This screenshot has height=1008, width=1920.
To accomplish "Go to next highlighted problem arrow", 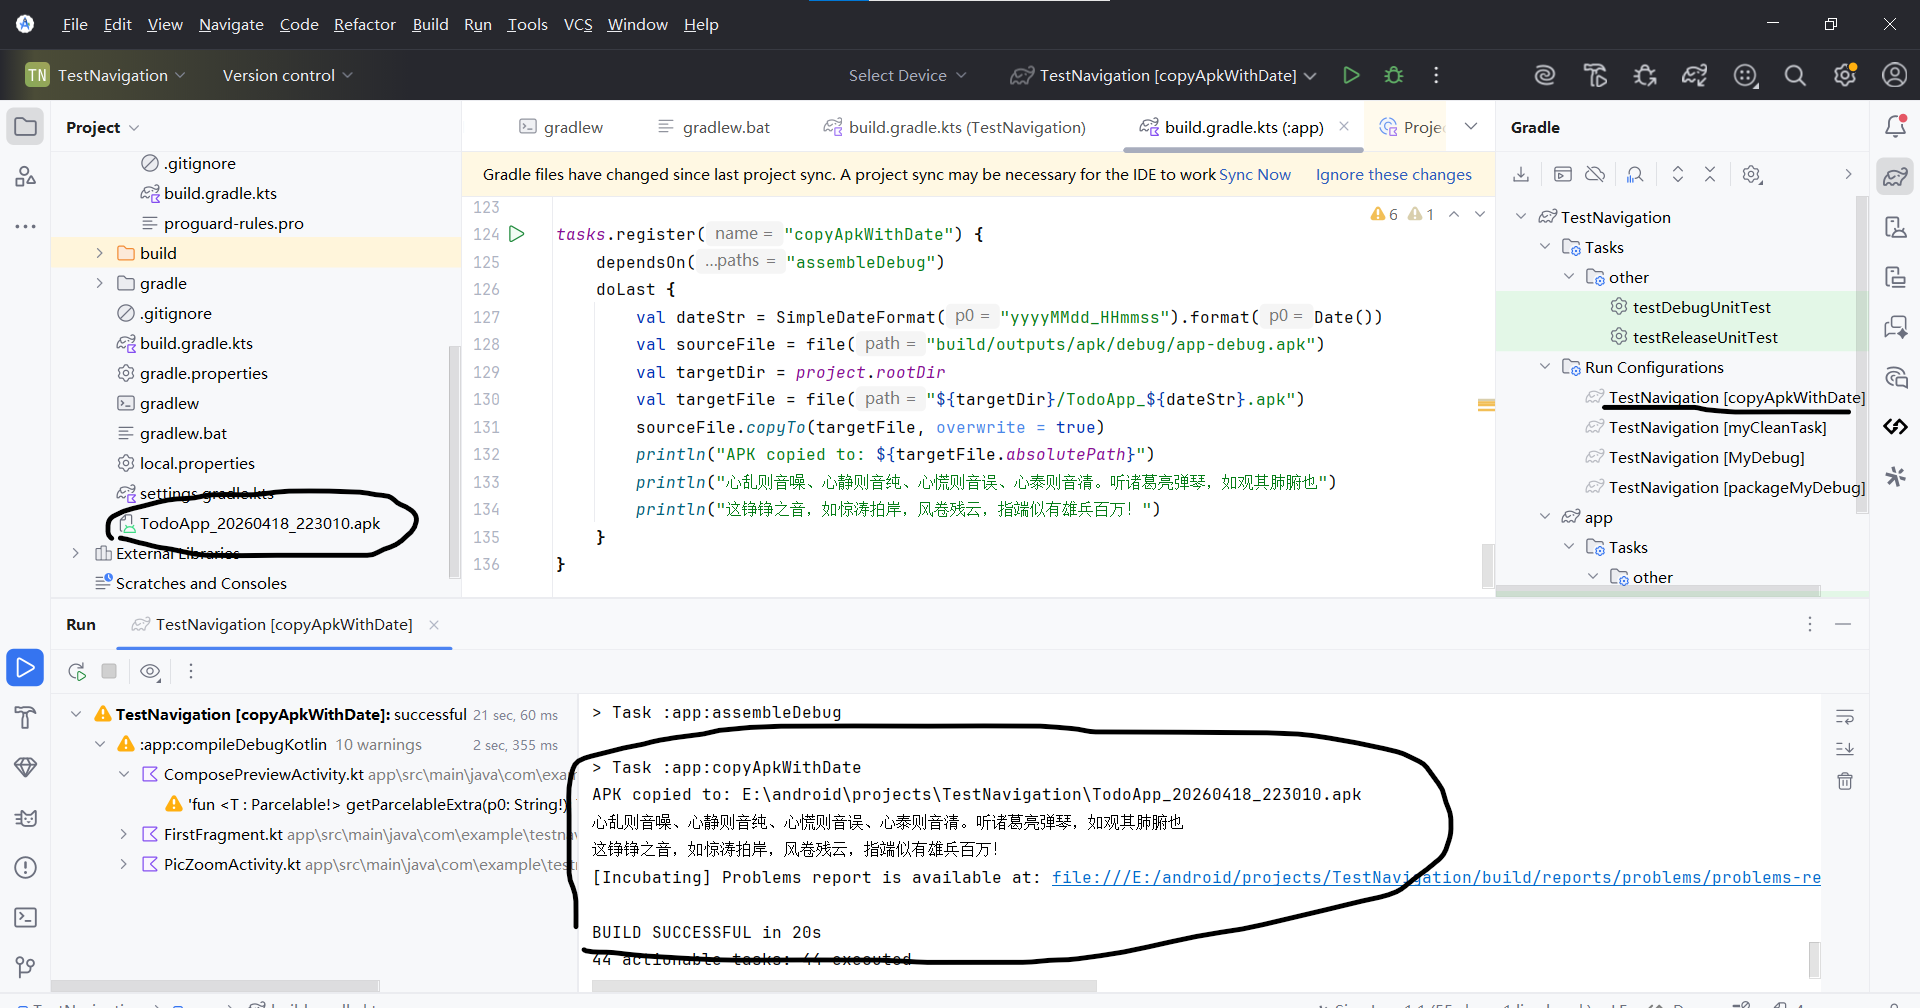I will pyautogui.click(x=1480, y=214).
